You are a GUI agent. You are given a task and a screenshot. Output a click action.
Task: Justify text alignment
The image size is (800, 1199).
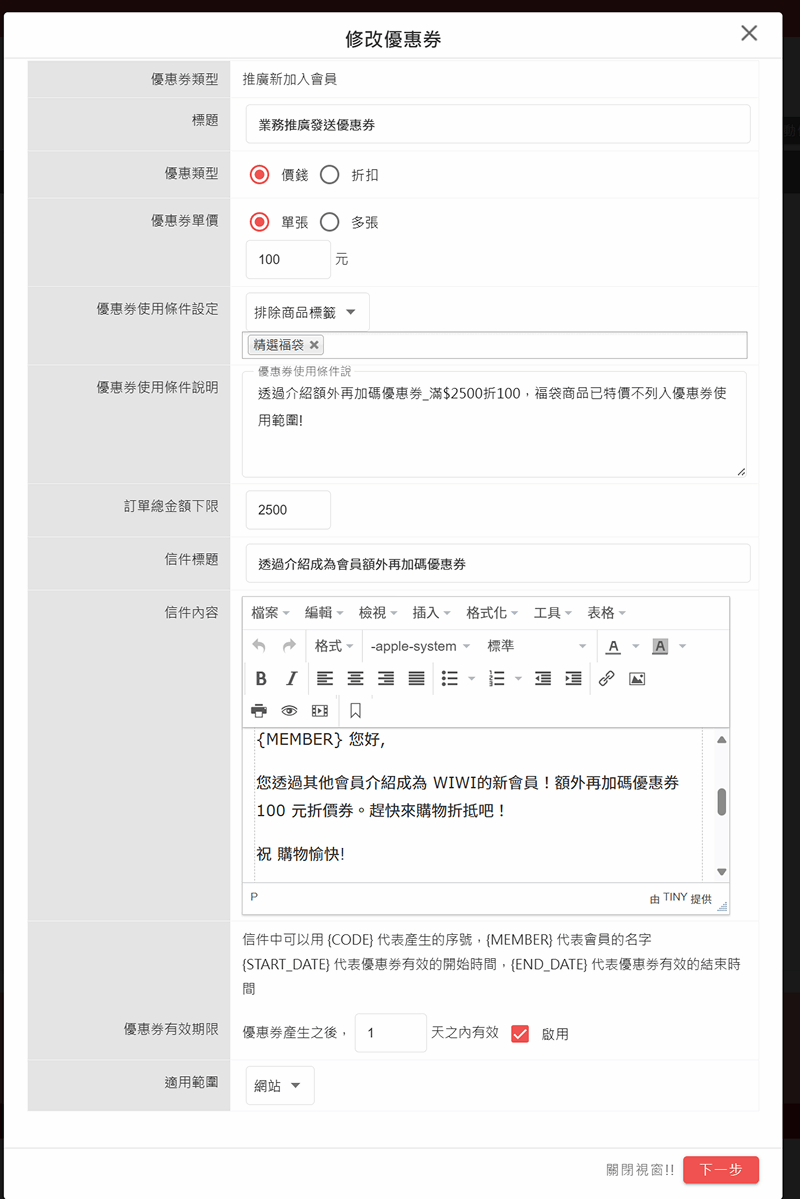pos(416,678)
